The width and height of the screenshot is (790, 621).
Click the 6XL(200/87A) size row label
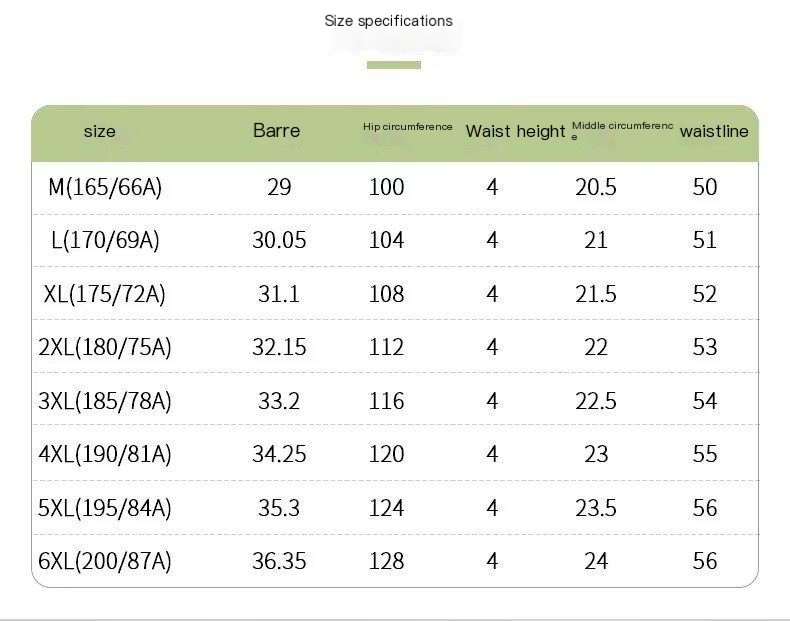pos(105,561)
